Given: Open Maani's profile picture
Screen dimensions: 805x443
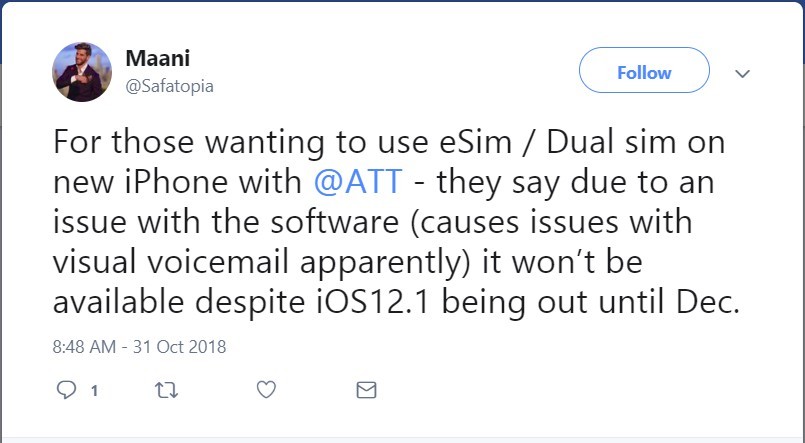Looking at the screenshot, I should click(x=81, y=72).
